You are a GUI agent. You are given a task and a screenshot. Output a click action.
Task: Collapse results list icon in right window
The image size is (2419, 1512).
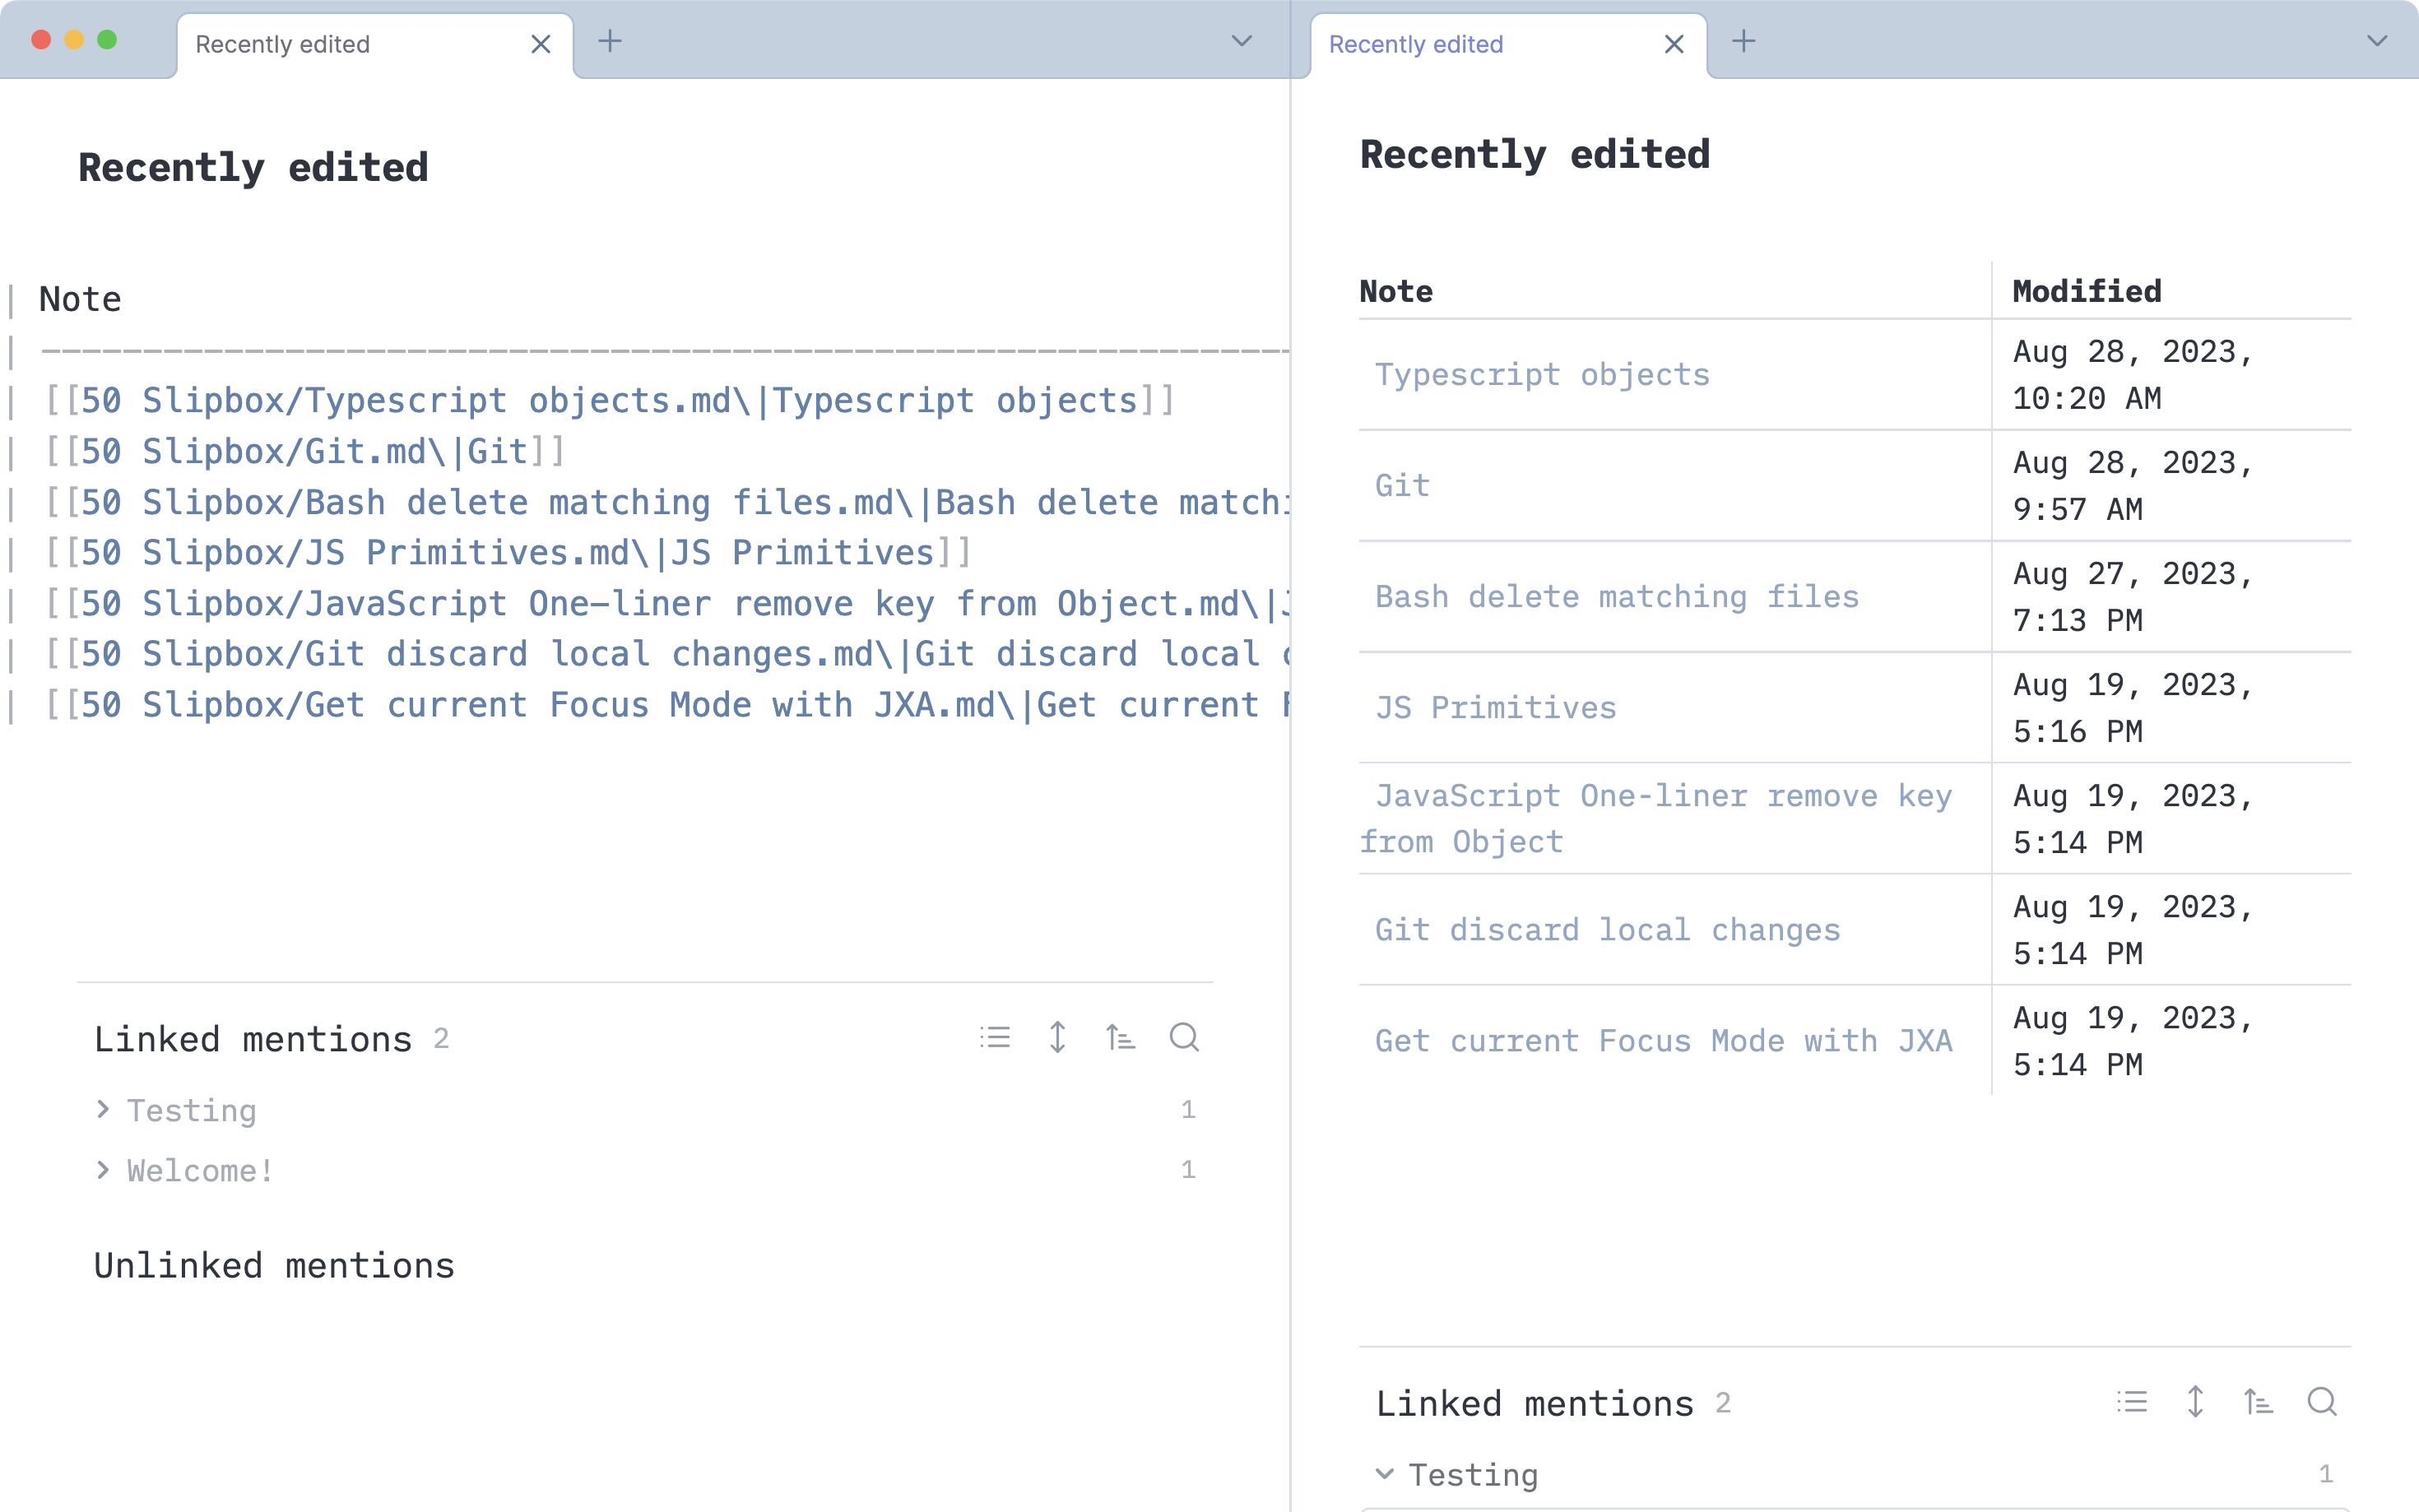click(x=2131, y=1402)
